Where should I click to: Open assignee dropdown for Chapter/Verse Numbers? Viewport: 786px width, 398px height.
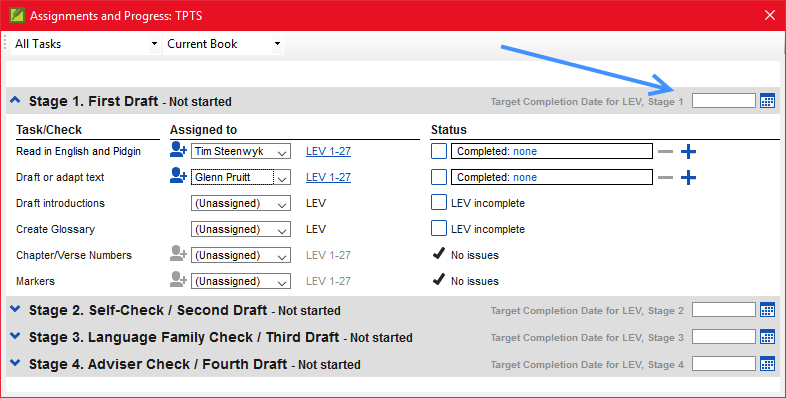pos(241,255)
